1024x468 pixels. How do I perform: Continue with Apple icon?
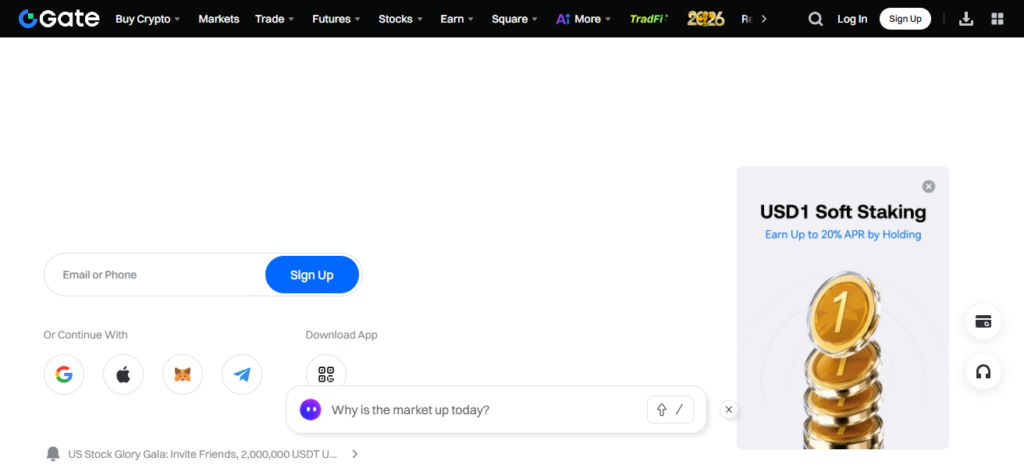click(123, 375)
